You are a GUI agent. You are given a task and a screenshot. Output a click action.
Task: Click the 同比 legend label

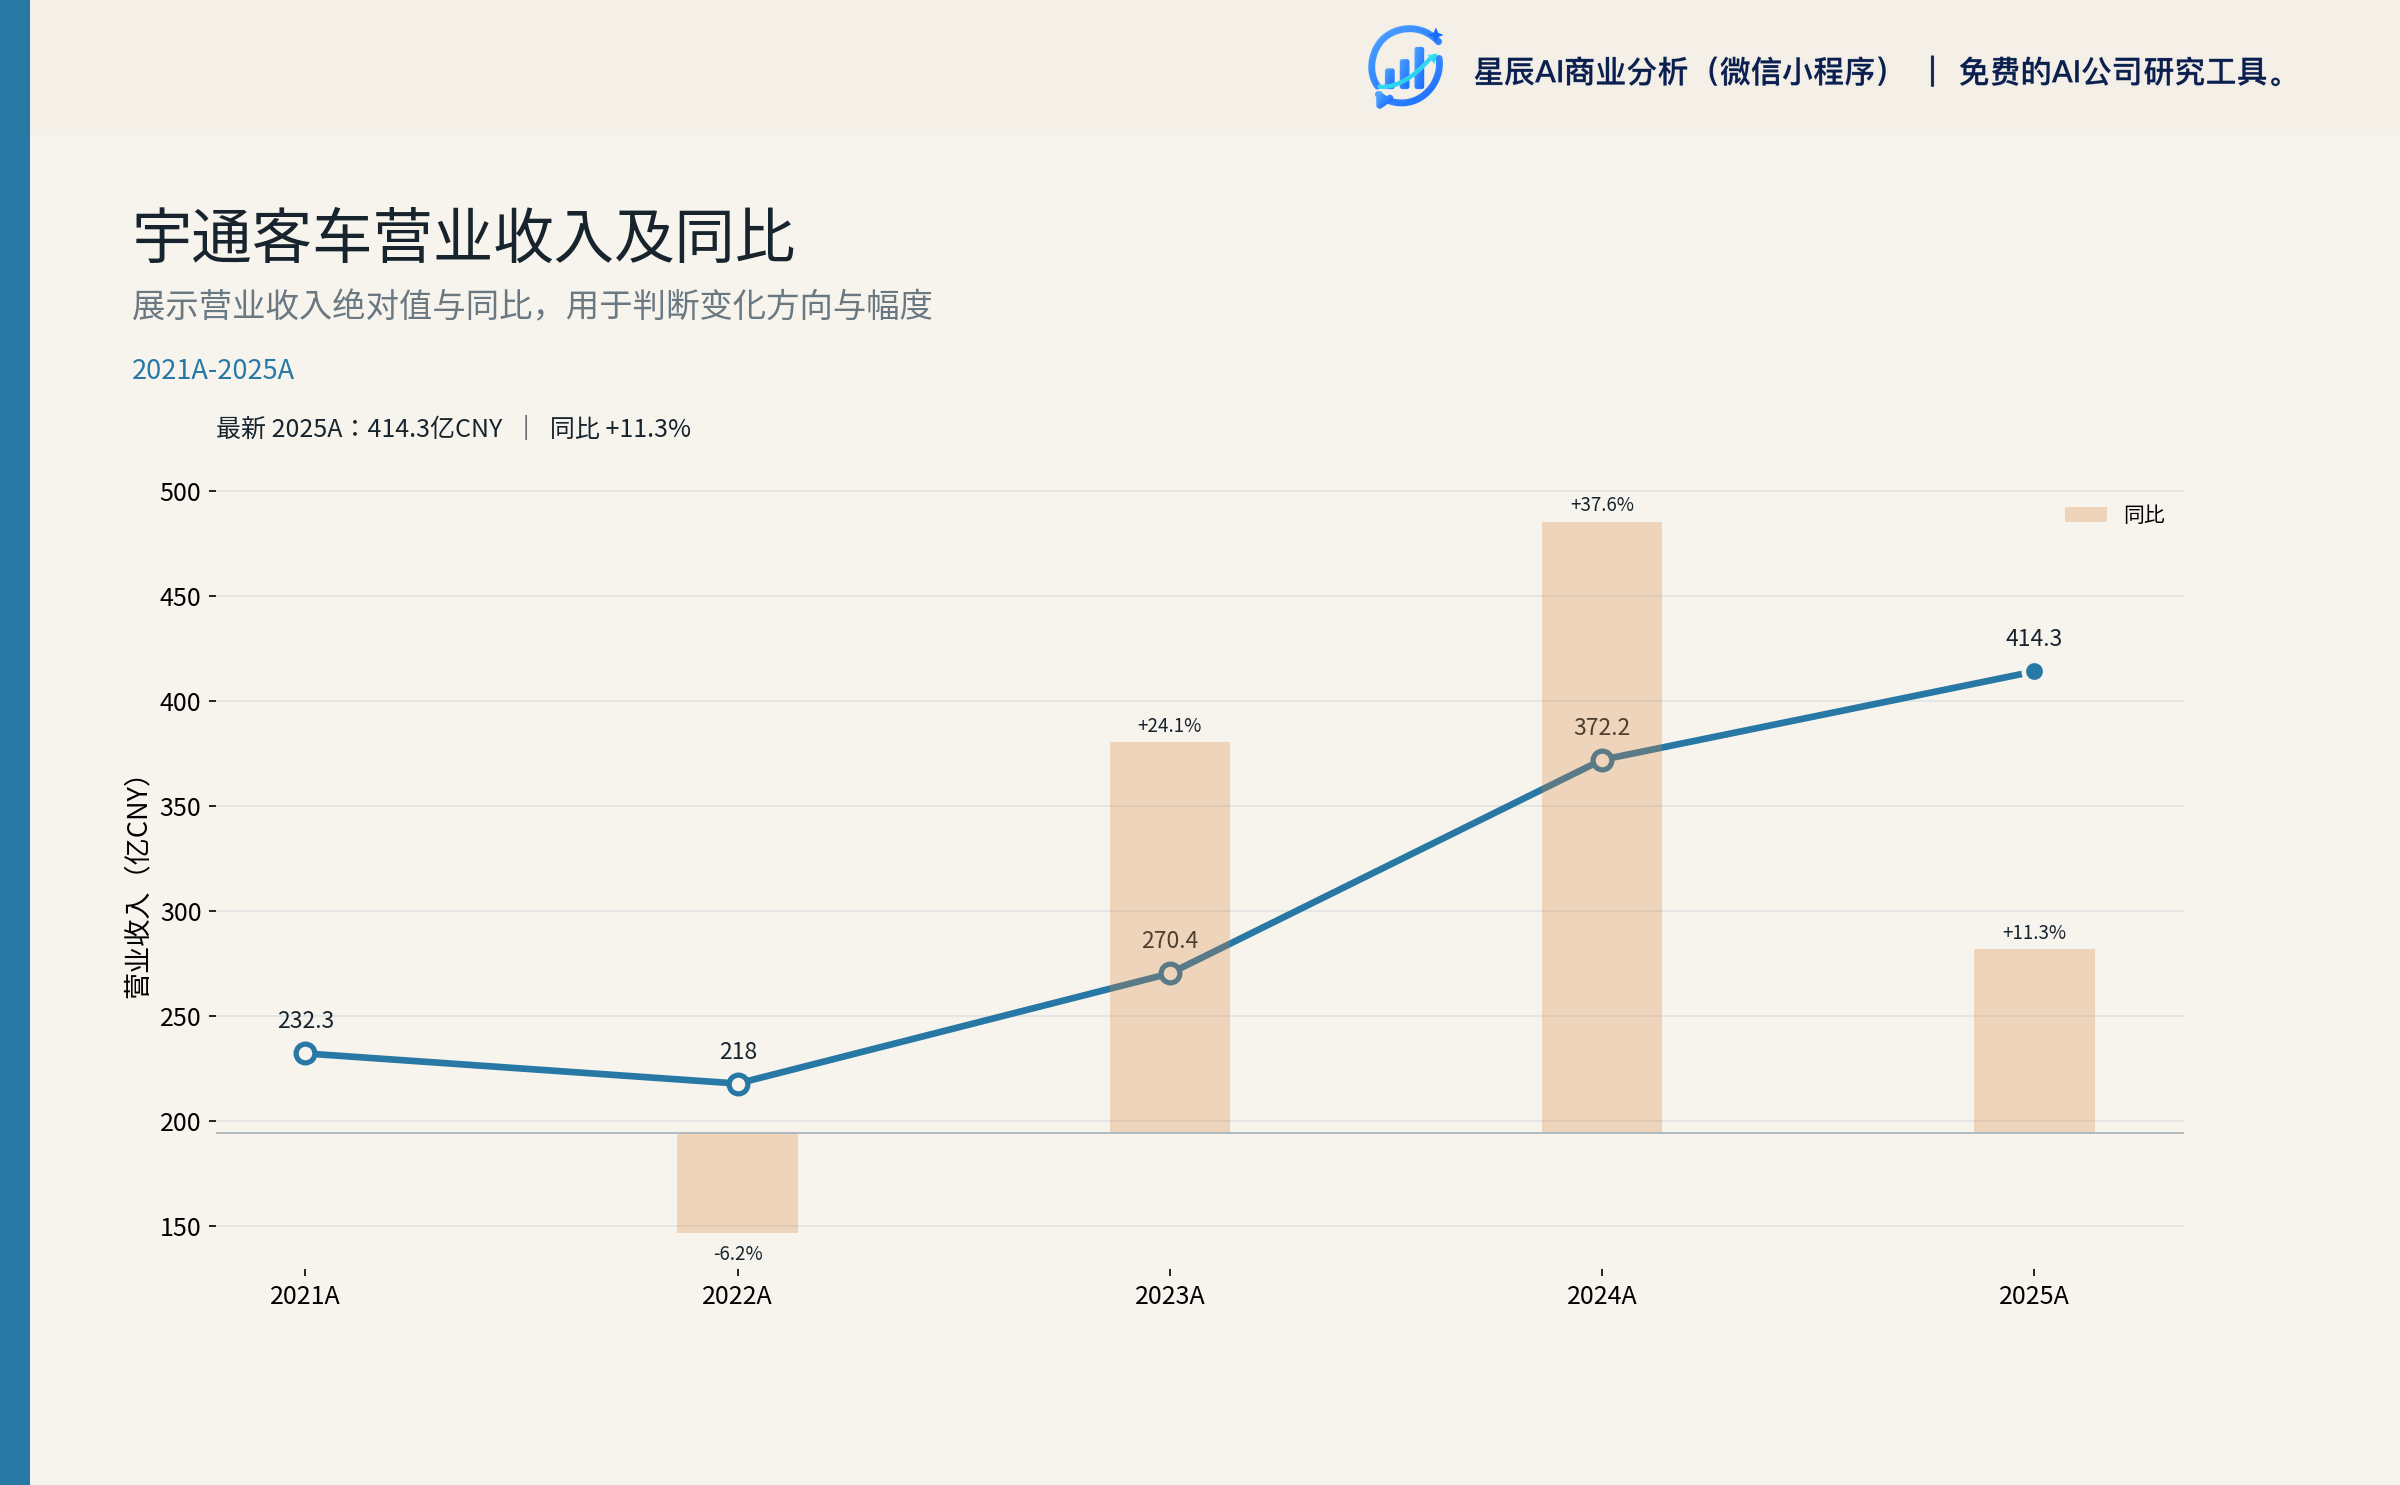[x=2144, y=514]
